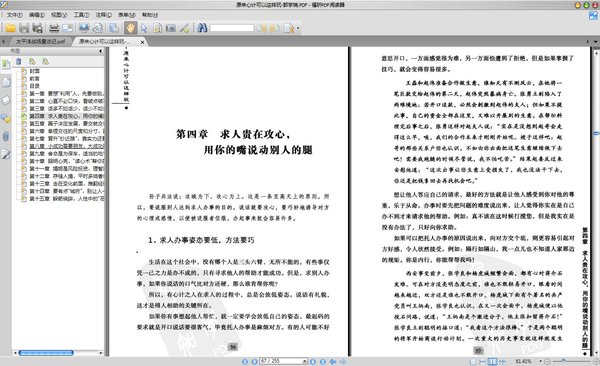Go to the first page button
Screen dimensions: 600x366
245,361
